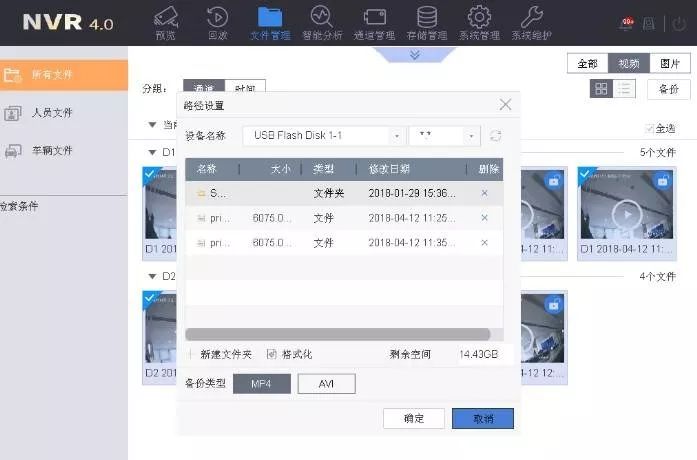Viewport: 697px width, 460px height.
Task: Collapse the D2 channel group
Action: 152,276
